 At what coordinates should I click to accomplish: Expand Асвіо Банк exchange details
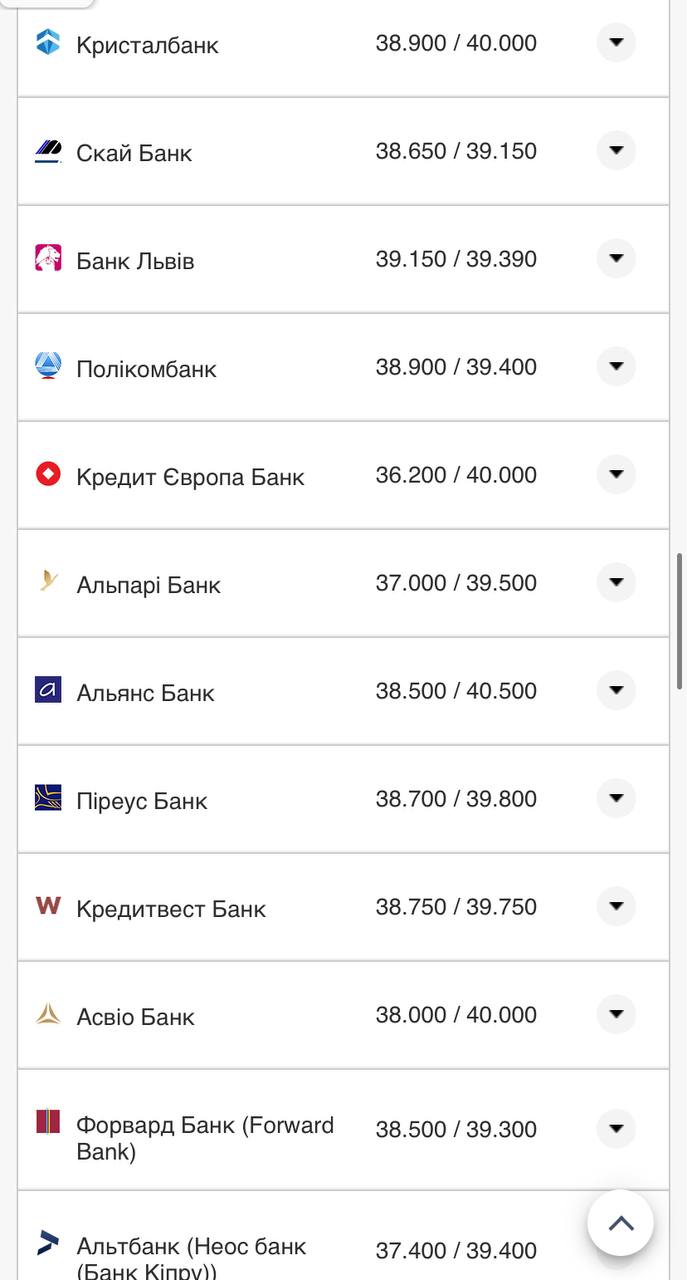(x=616, y=1014)
